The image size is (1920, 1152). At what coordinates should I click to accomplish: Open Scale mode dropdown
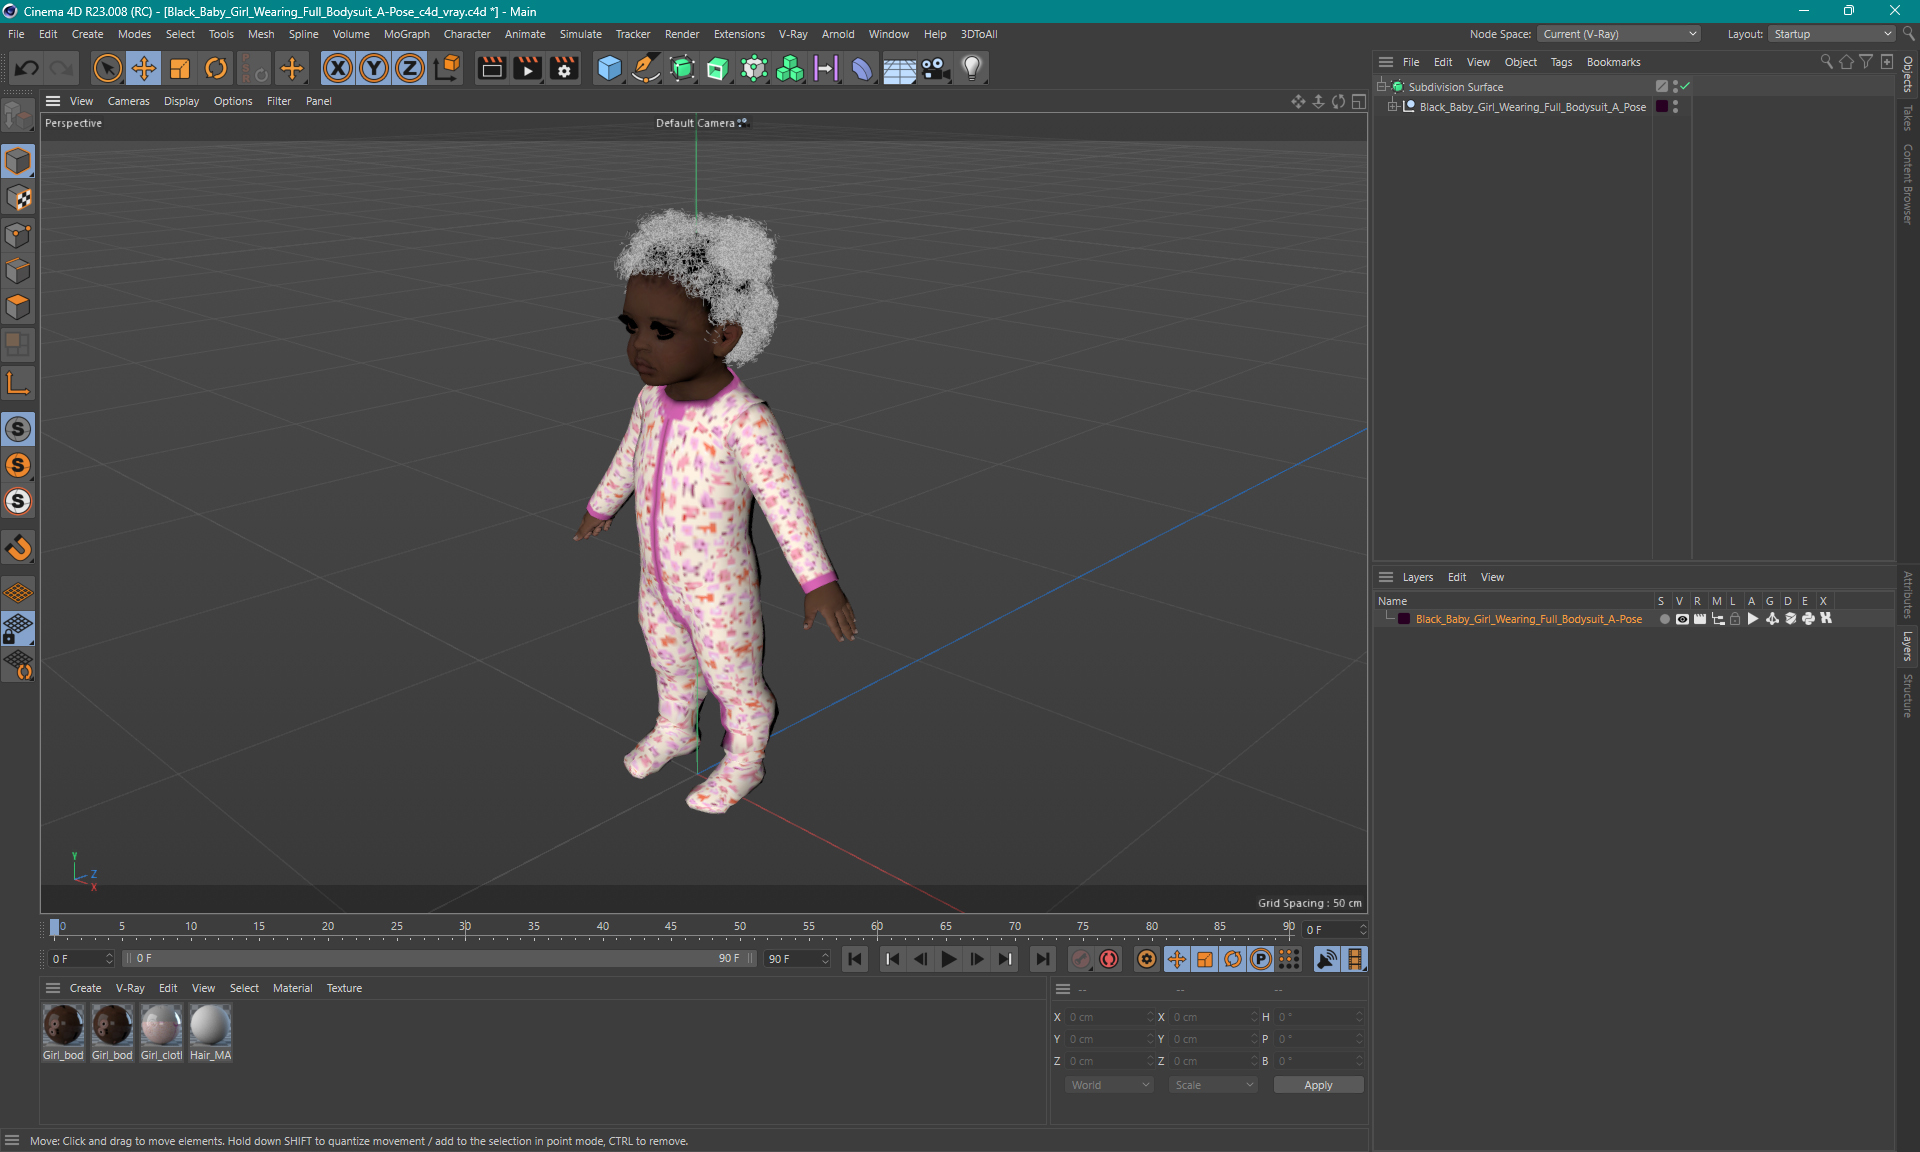[x=1214, y=1085]
